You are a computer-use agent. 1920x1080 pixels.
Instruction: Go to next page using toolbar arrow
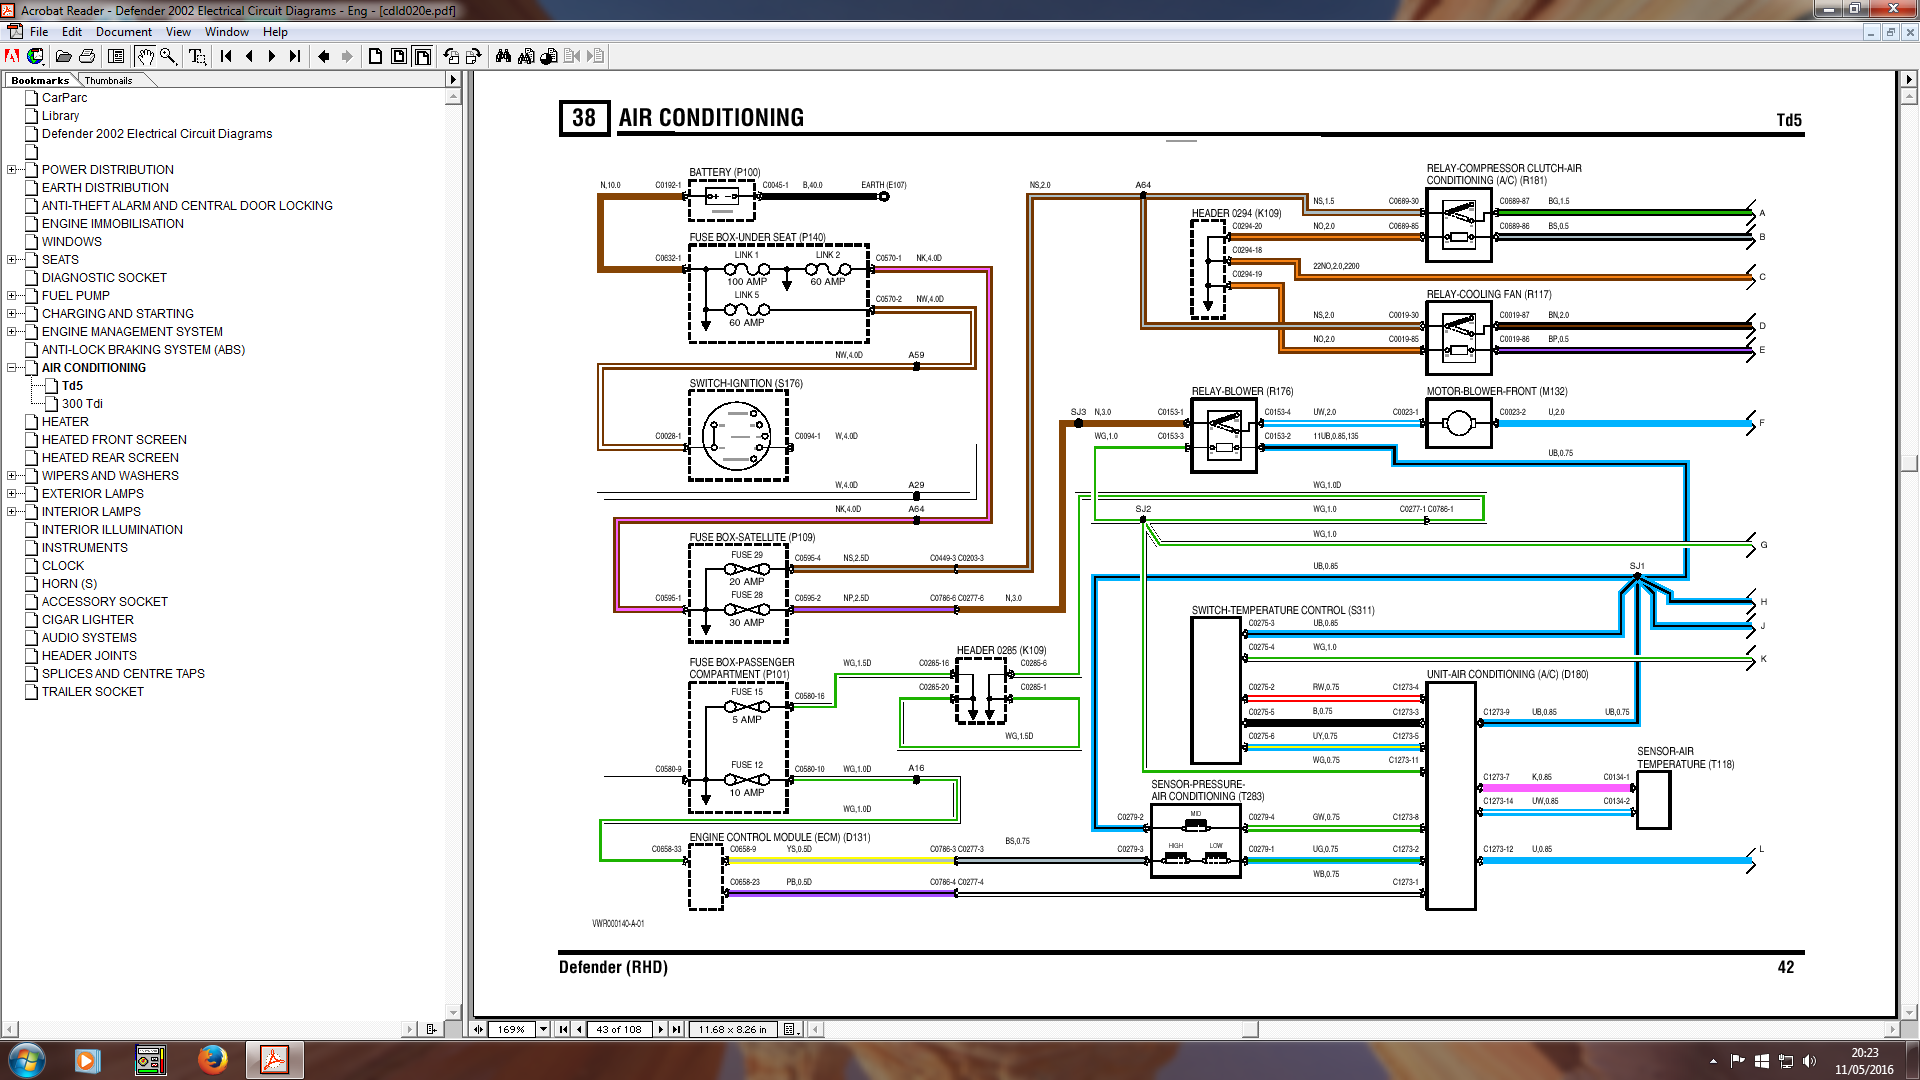(271, 56)
